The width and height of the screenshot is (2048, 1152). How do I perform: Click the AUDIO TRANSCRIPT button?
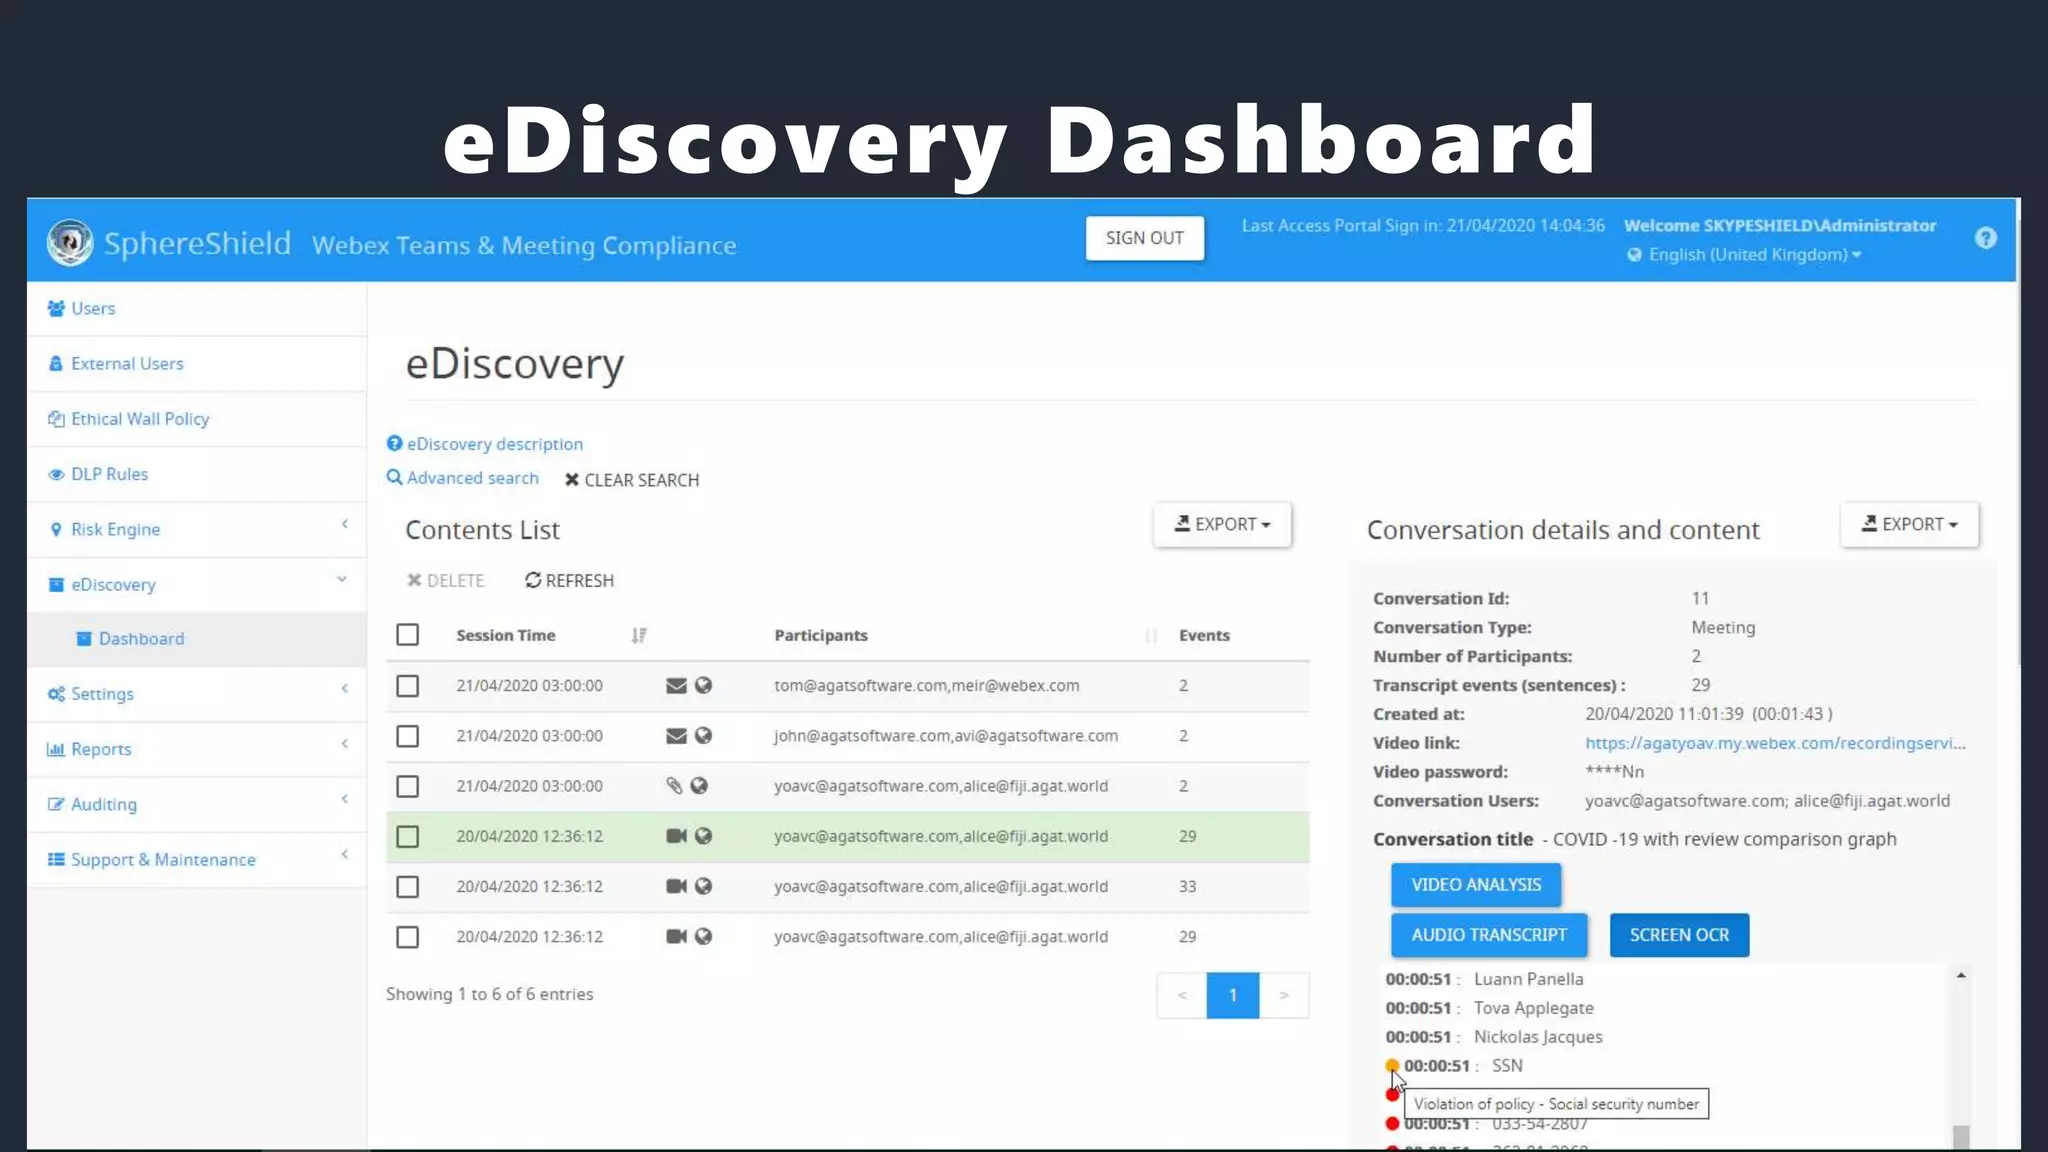tap(1489, 935)
